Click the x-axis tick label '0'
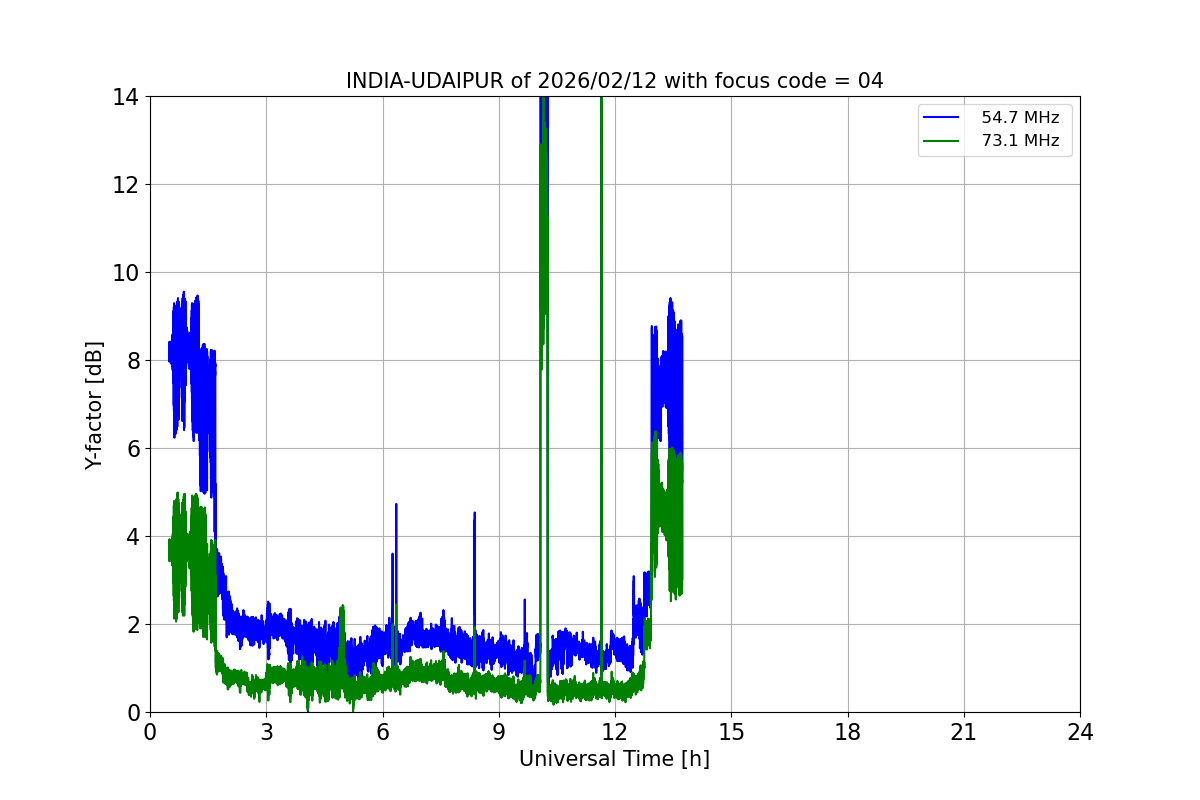The image size is (1200, 800). click(150, 732)
